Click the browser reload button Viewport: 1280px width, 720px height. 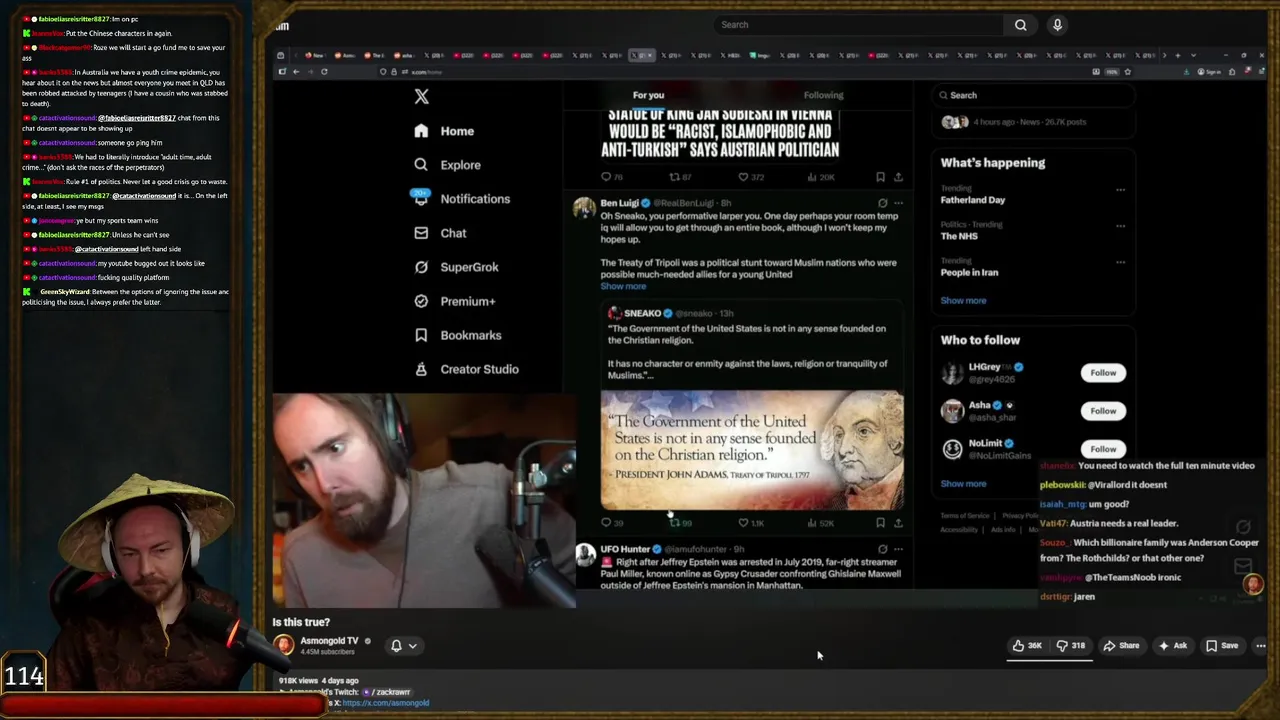coord(324,72)
